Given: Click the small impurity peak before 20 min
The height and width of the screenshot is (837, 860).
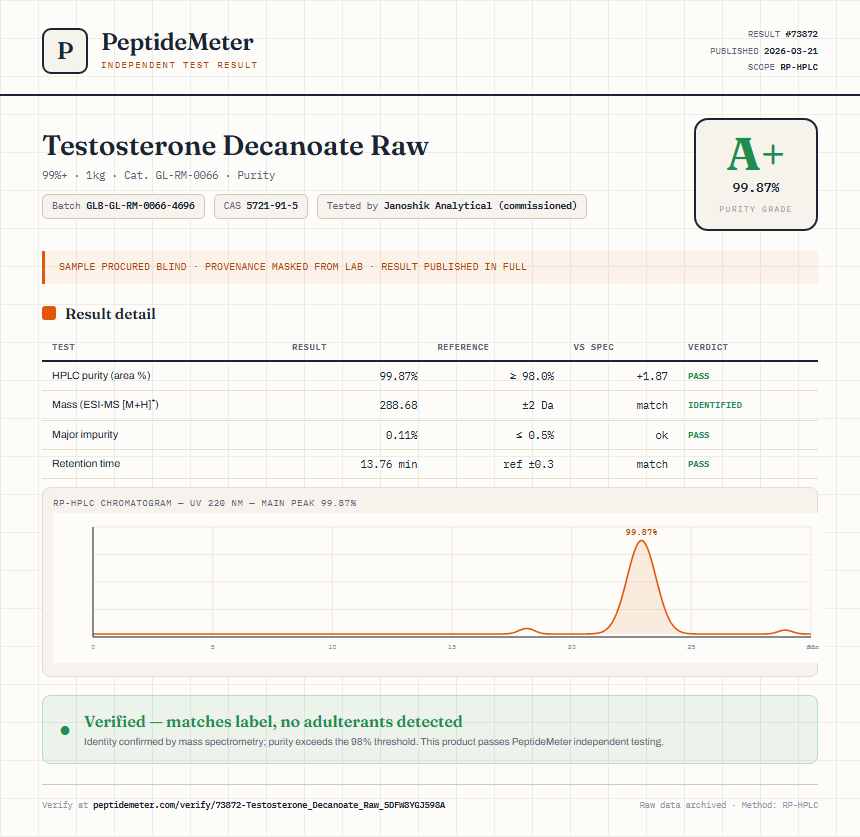Looking at the screenshot, I should [x=527, y=631].
